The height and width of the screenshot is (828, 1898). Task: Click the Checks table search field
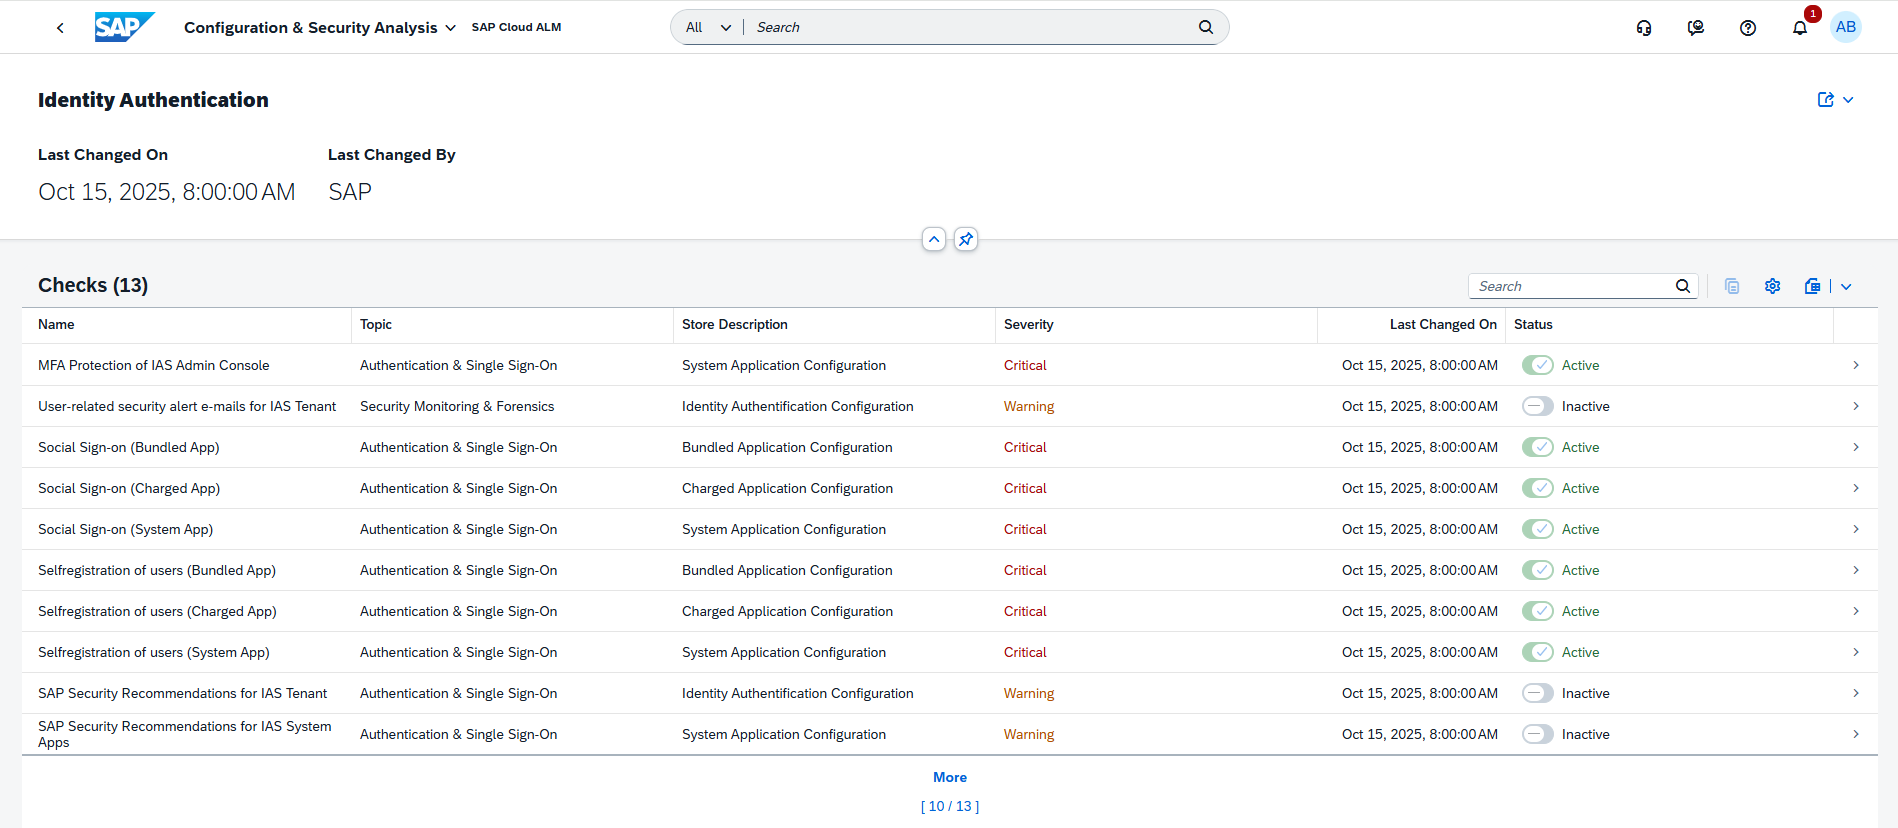(1570, 286)
